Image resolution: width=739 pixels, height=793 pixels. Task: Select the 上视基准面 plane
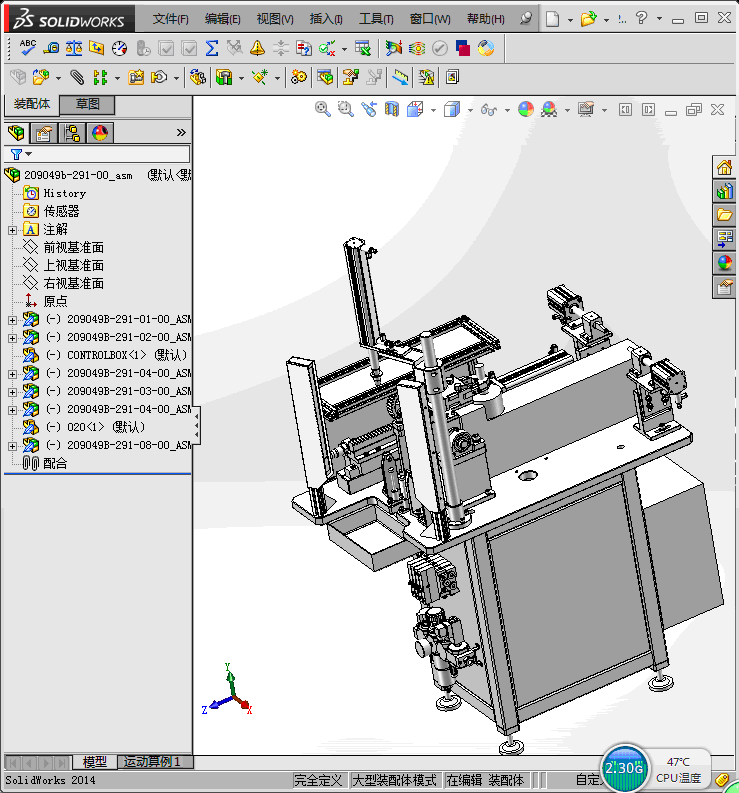coord(73,266)
